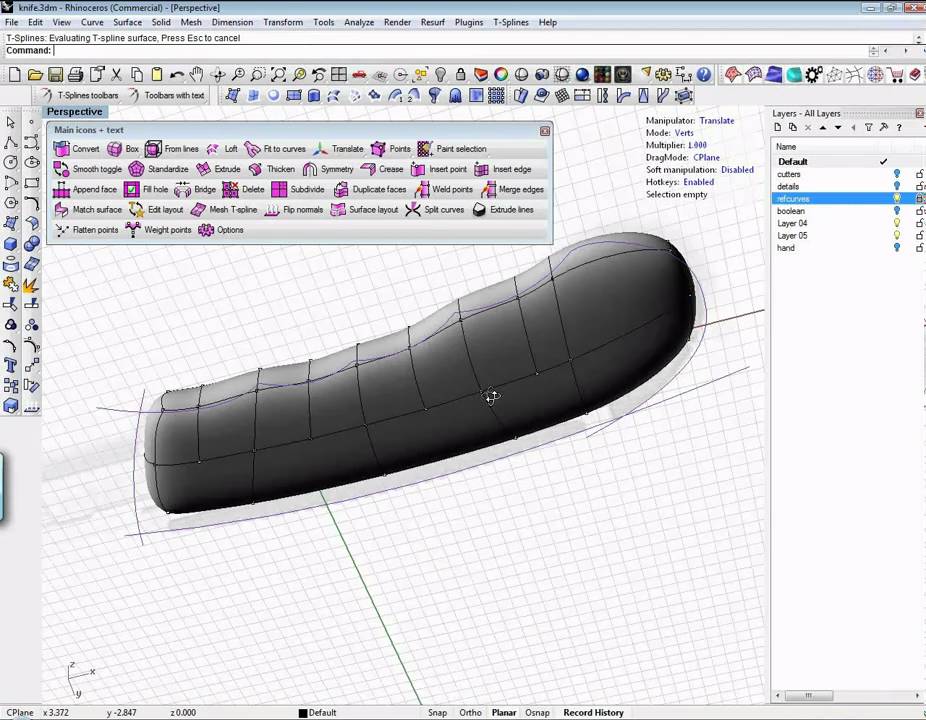Toggle Ortho in the status bar
This screenshot has height=720, width=926.
pyautogui.click(x=470, y=713)
